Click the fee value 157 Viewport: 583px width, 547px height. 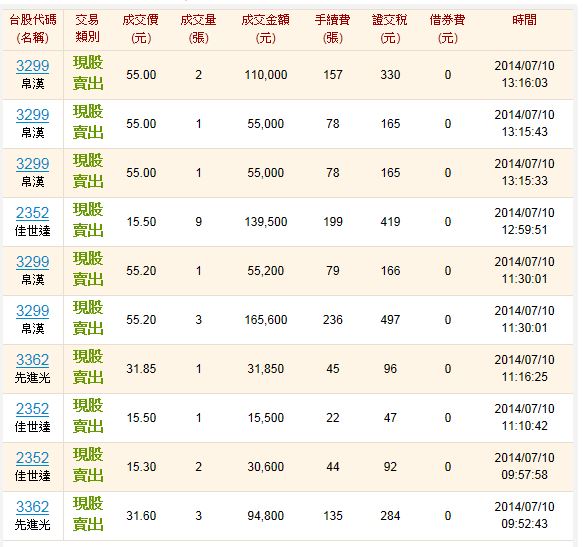tap(333, 75)
